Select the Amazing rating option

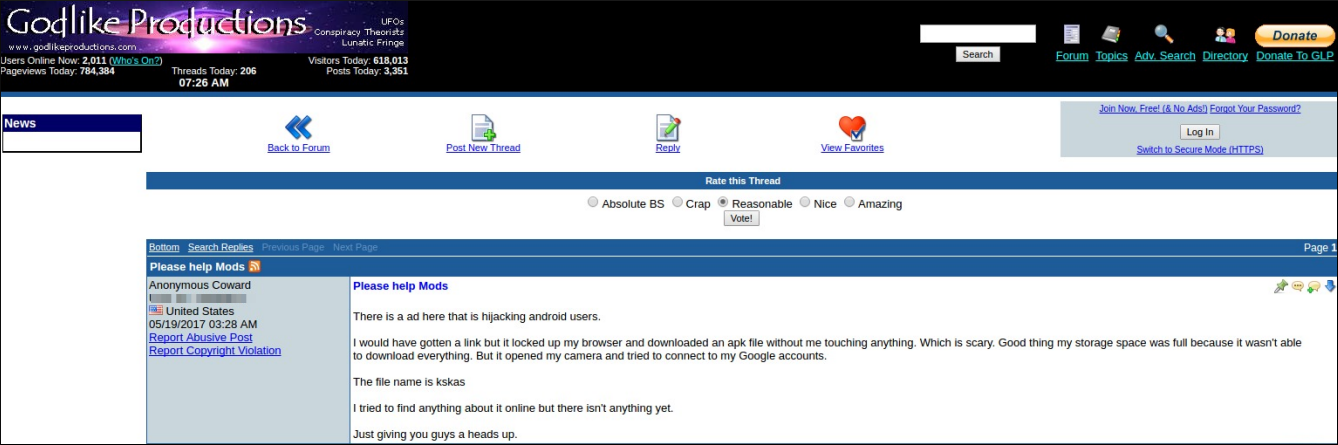coord(850,202)
